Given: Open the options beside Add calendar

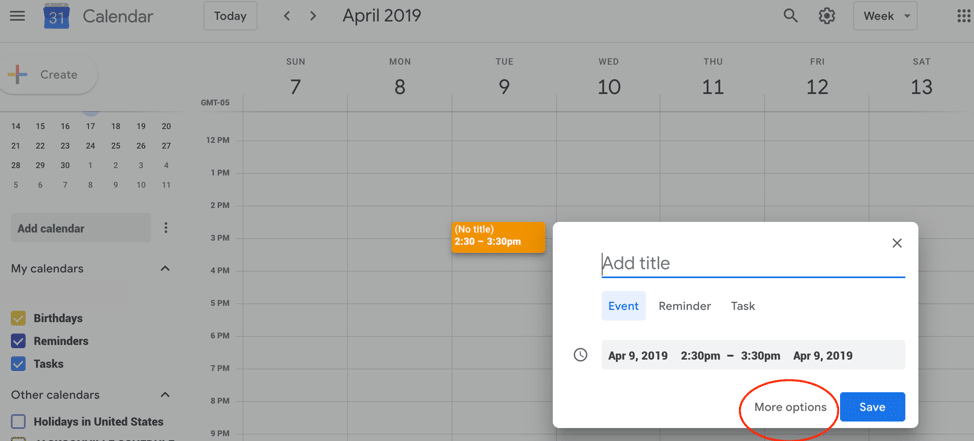Looking at the screenshot, I should 166,228.
